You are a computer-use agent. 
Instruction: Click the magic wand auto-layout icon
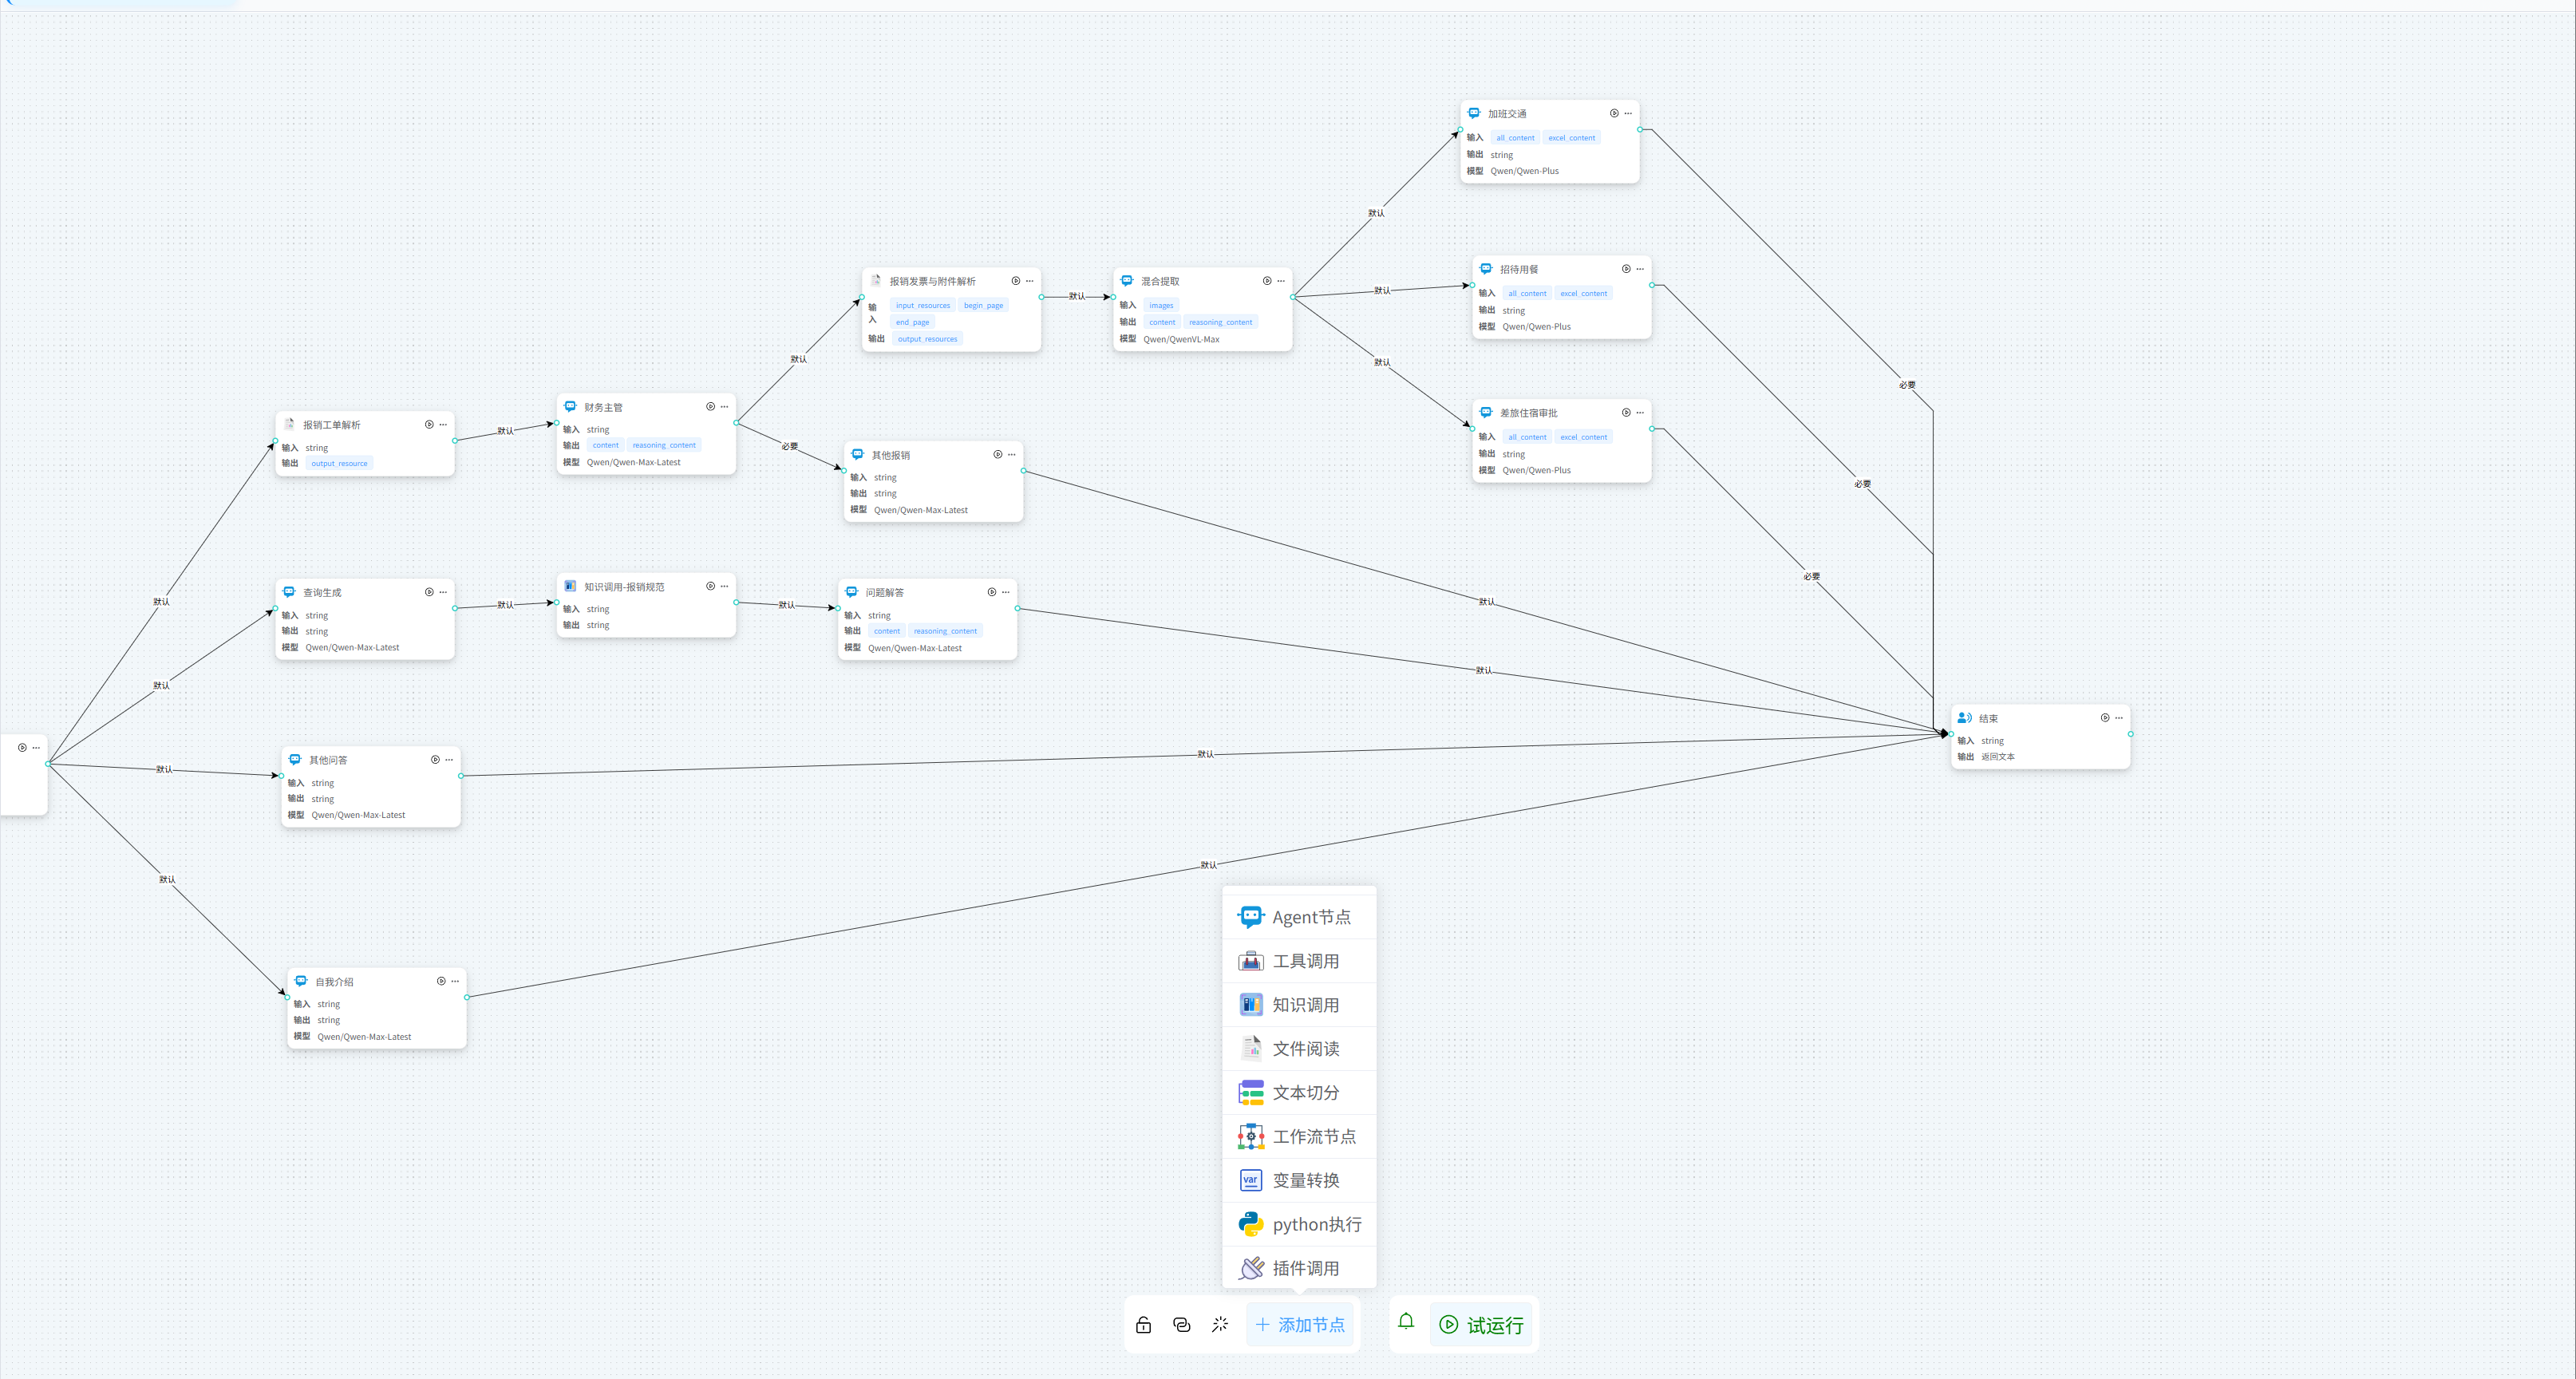pyautogui.click(x=1219, y=1325)
